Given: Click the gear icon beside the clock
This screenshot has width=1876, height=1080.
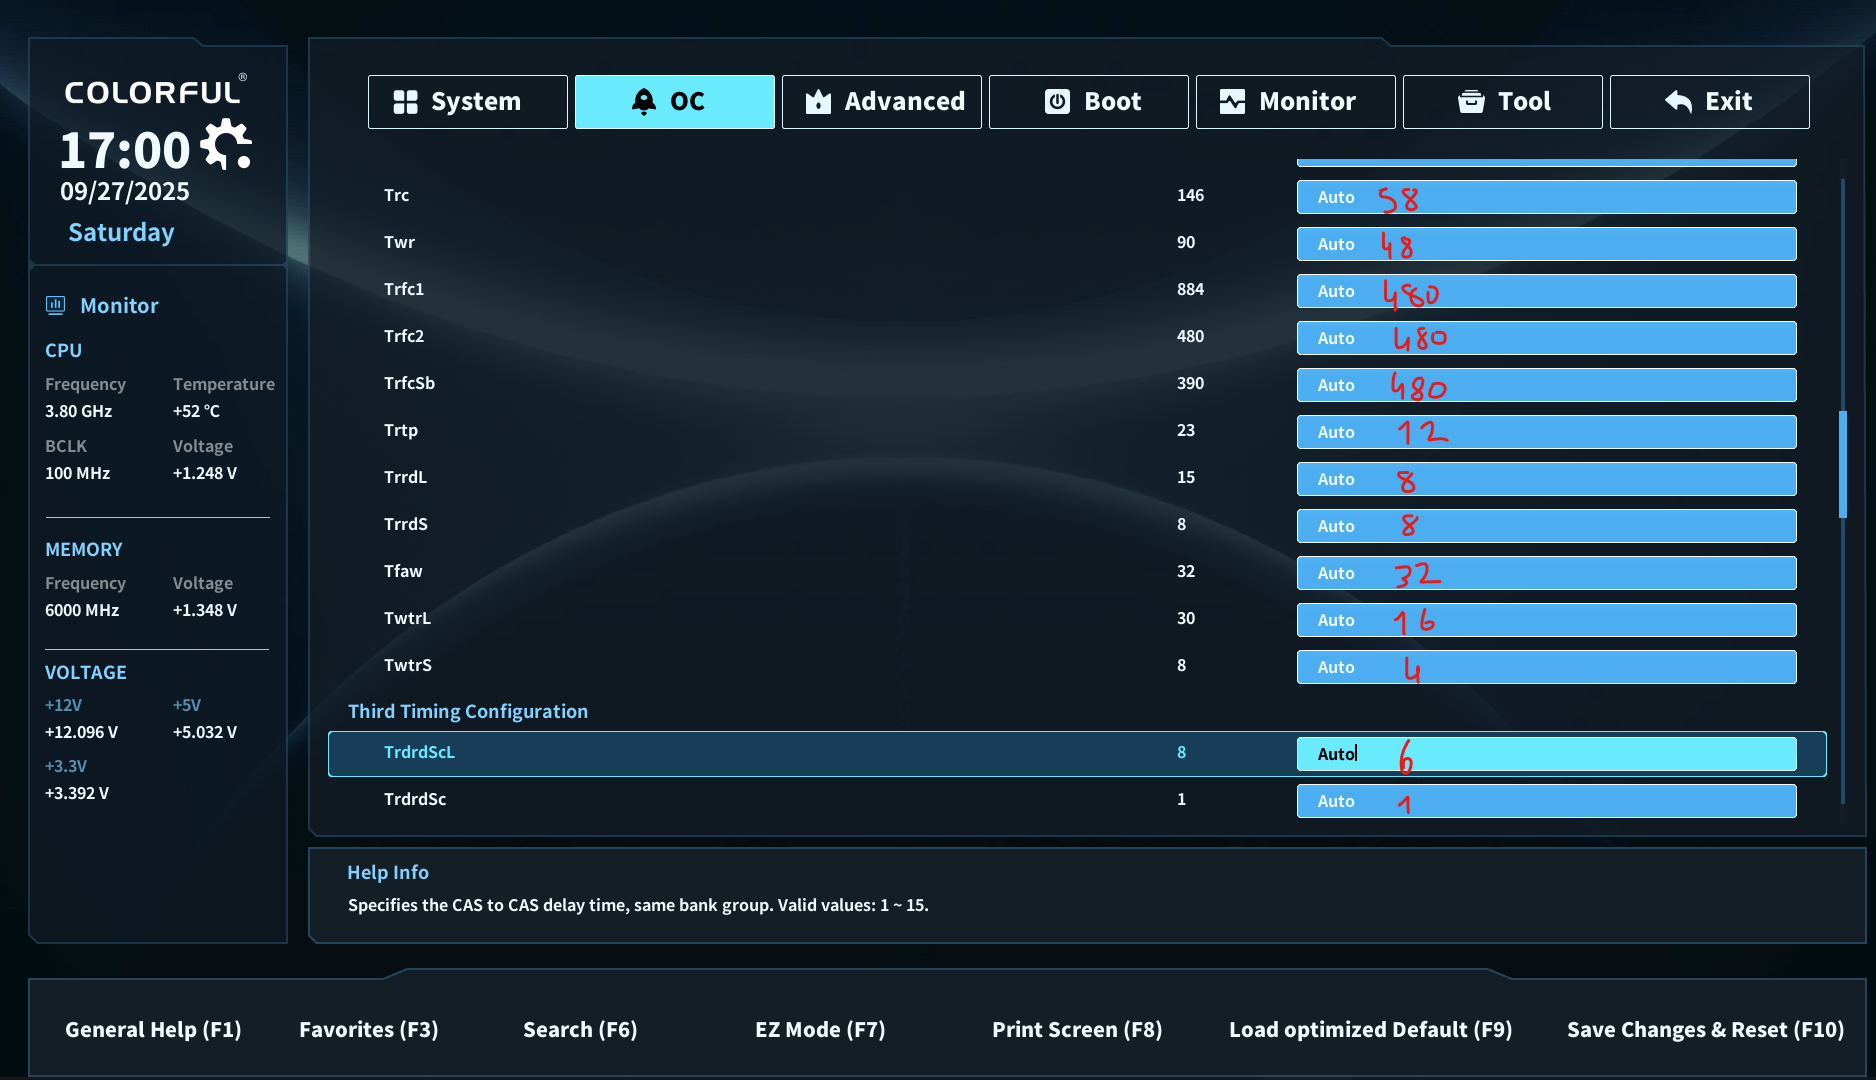Looking at the screenshot, I should pyautogui.click(x=227, y=146).
